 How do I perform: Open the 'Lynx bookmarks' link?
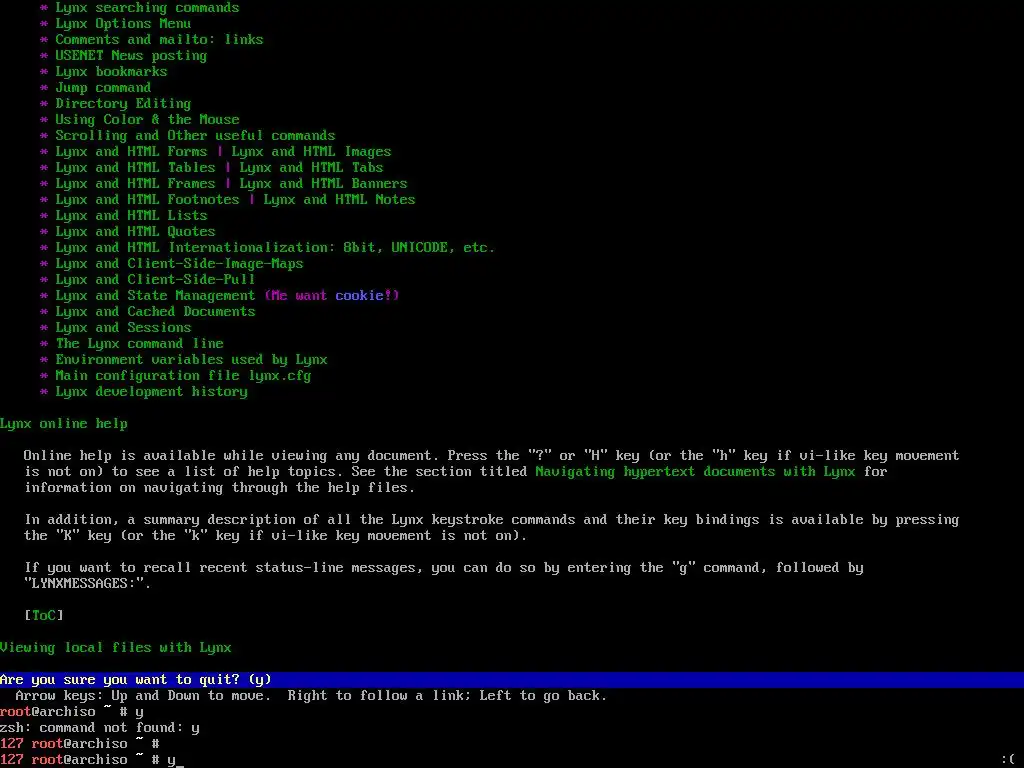coord(111,72)
